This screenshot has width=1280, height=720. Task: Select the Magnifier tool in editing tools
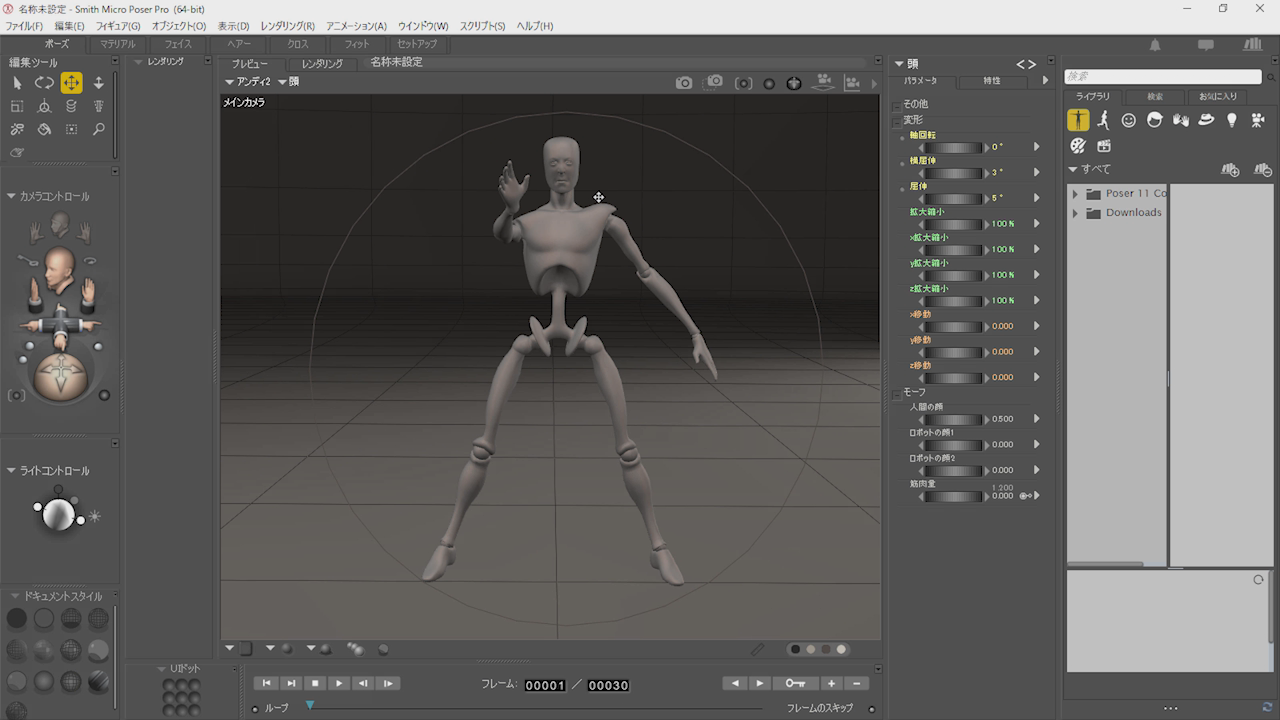[98, 129]
